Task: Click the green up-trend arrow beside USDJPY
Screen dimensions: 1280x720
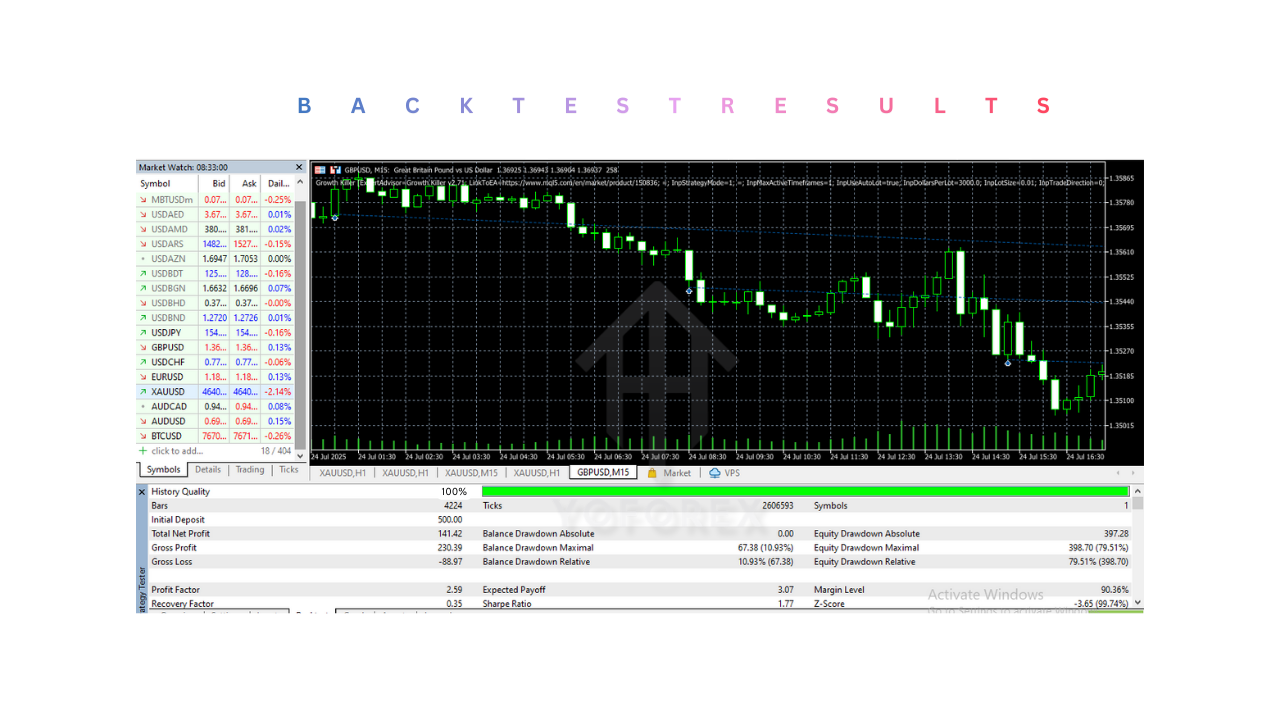Action: tap(142, 332)
